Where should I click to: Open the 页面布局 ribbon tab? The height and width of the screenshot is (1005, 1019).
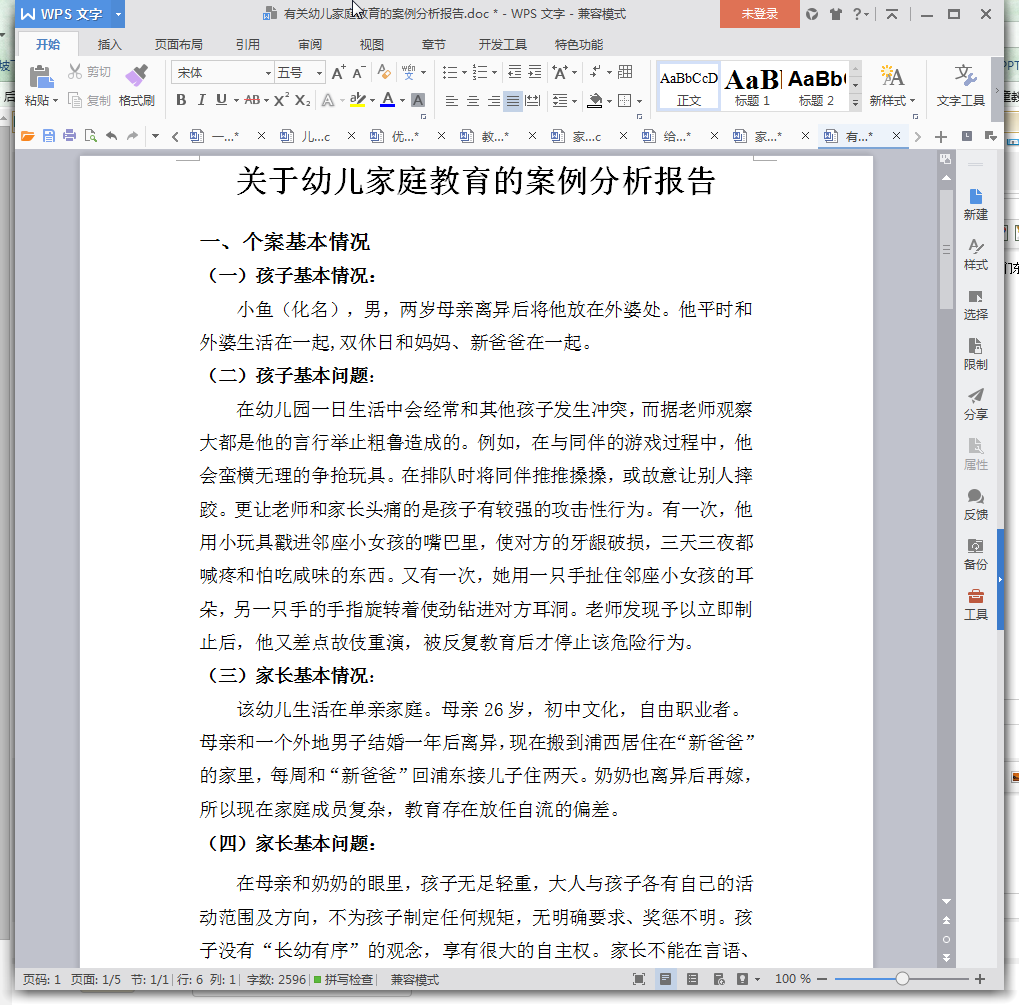click(178, 45)
